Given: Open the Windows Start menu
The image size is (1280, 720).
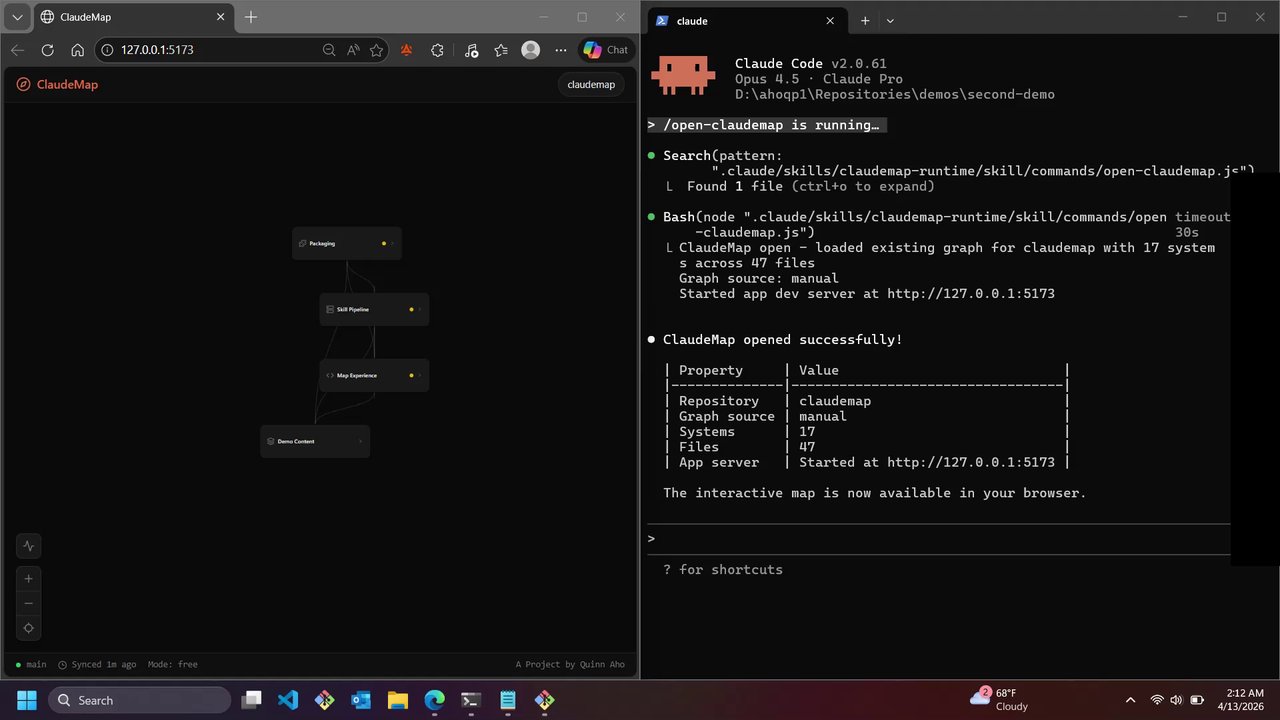Looking at the screenshot, I should pos(26,700).
